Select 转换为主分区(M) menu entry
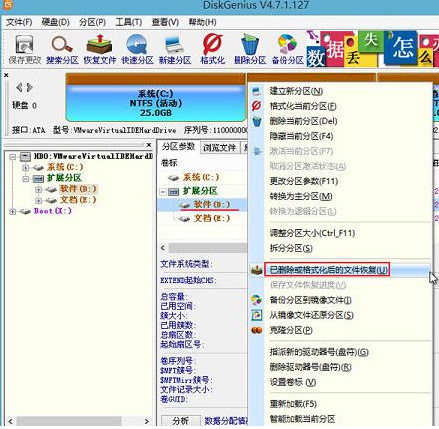This screenshot has width=439, height=429. (301, 196)
